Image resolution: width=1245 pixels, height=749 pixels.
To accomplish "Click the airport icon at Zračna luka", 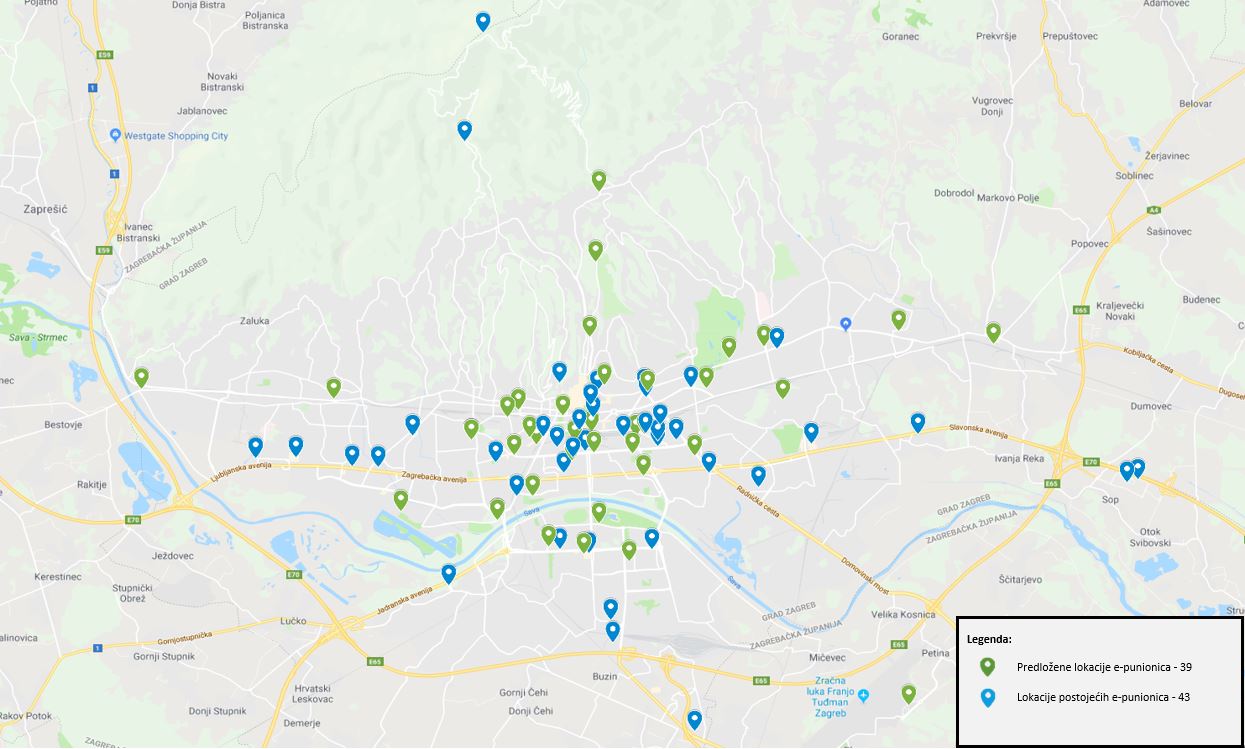I will coord(863,695).
